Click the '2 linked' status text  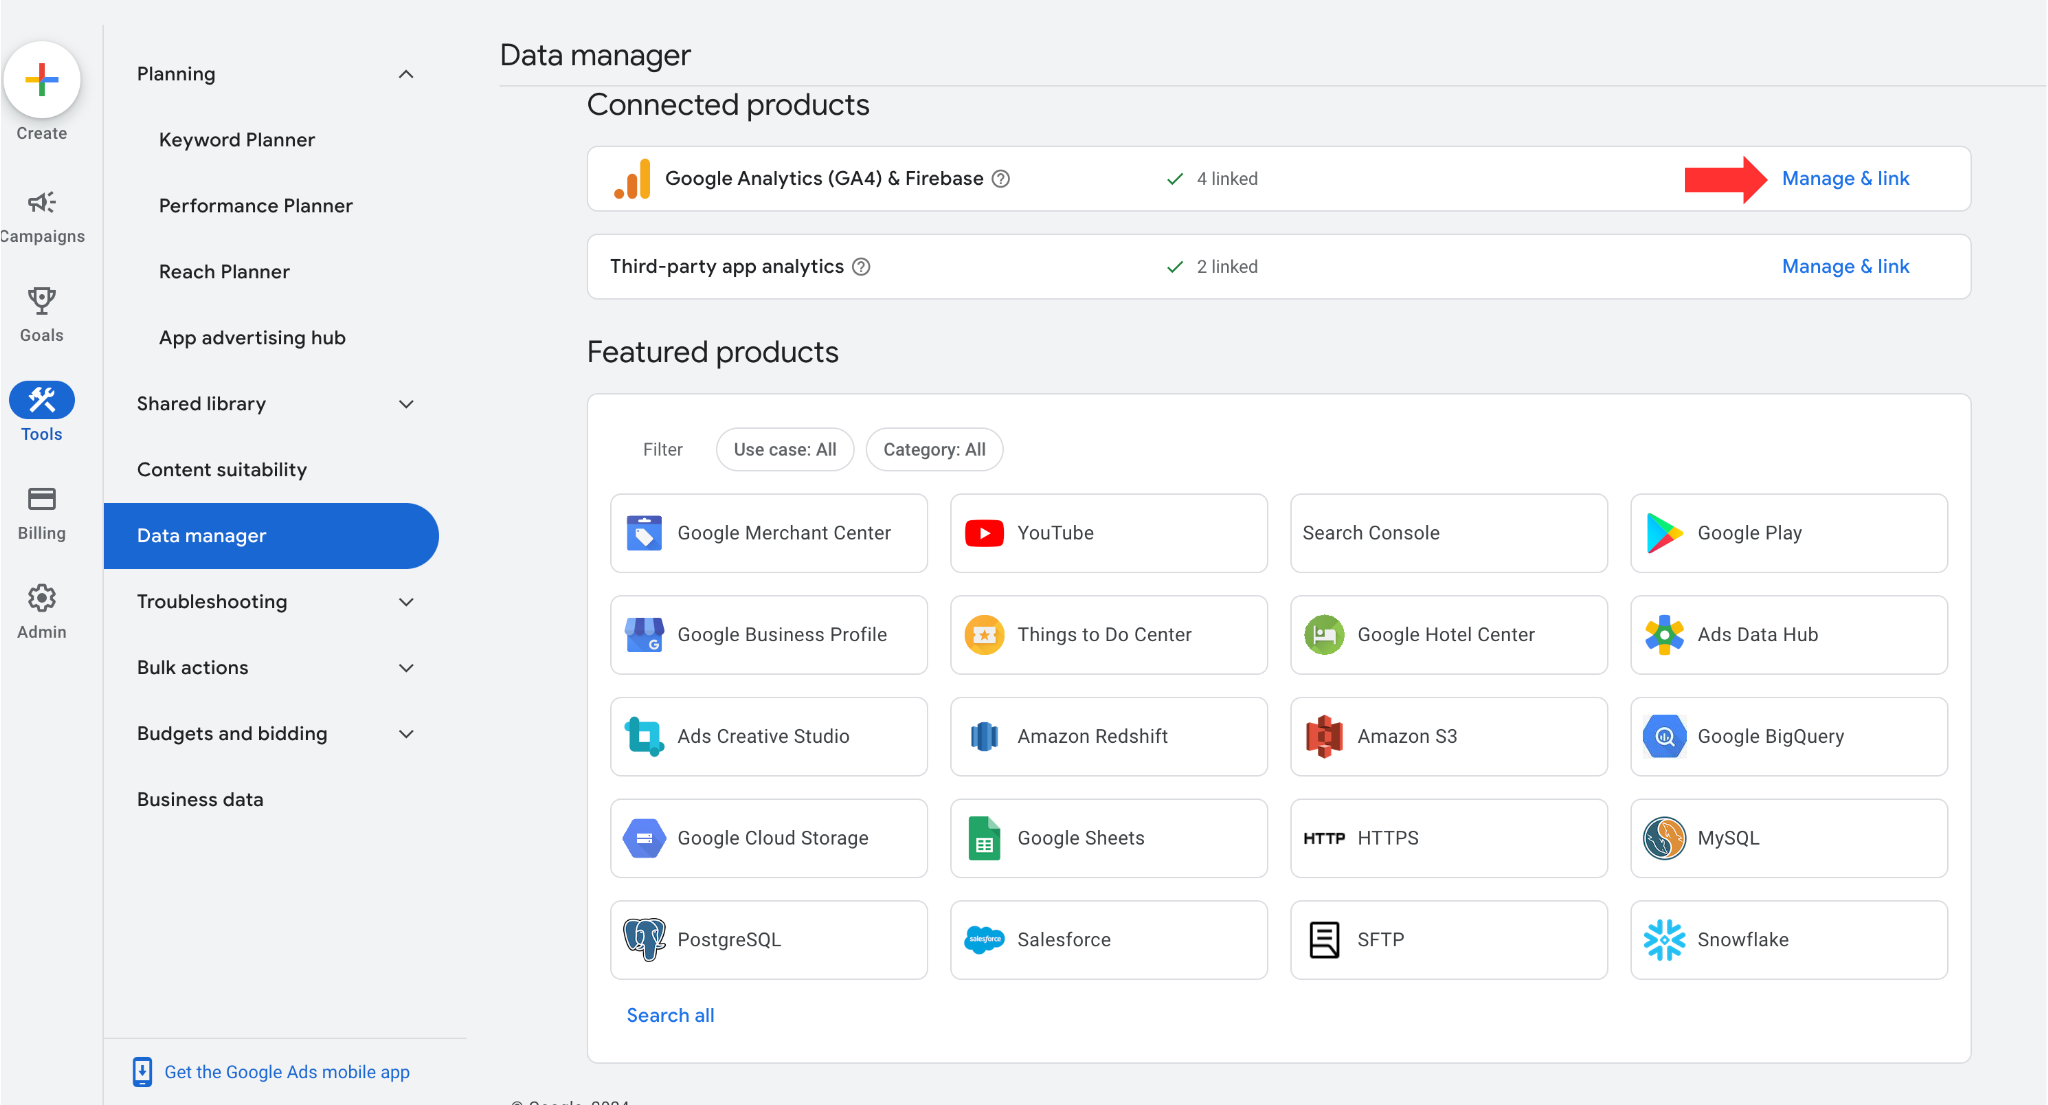(1227, 267)
